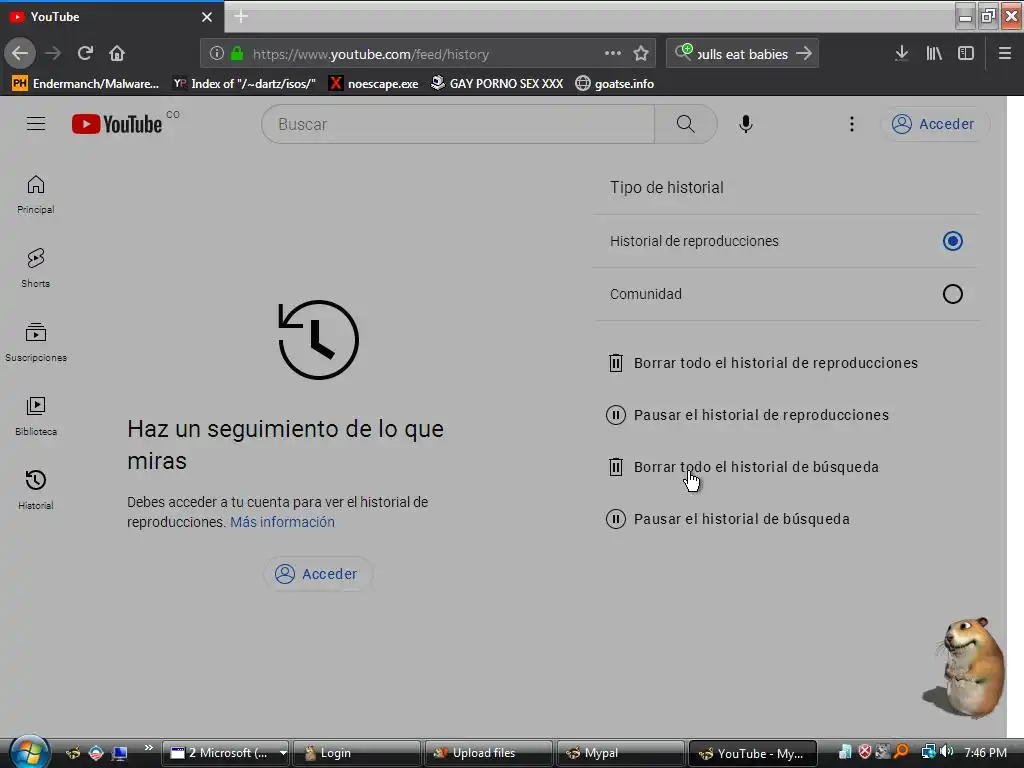Click the Acceder button in the header
This screenshot has width=1024, height=768.
[x=935, y=124]
